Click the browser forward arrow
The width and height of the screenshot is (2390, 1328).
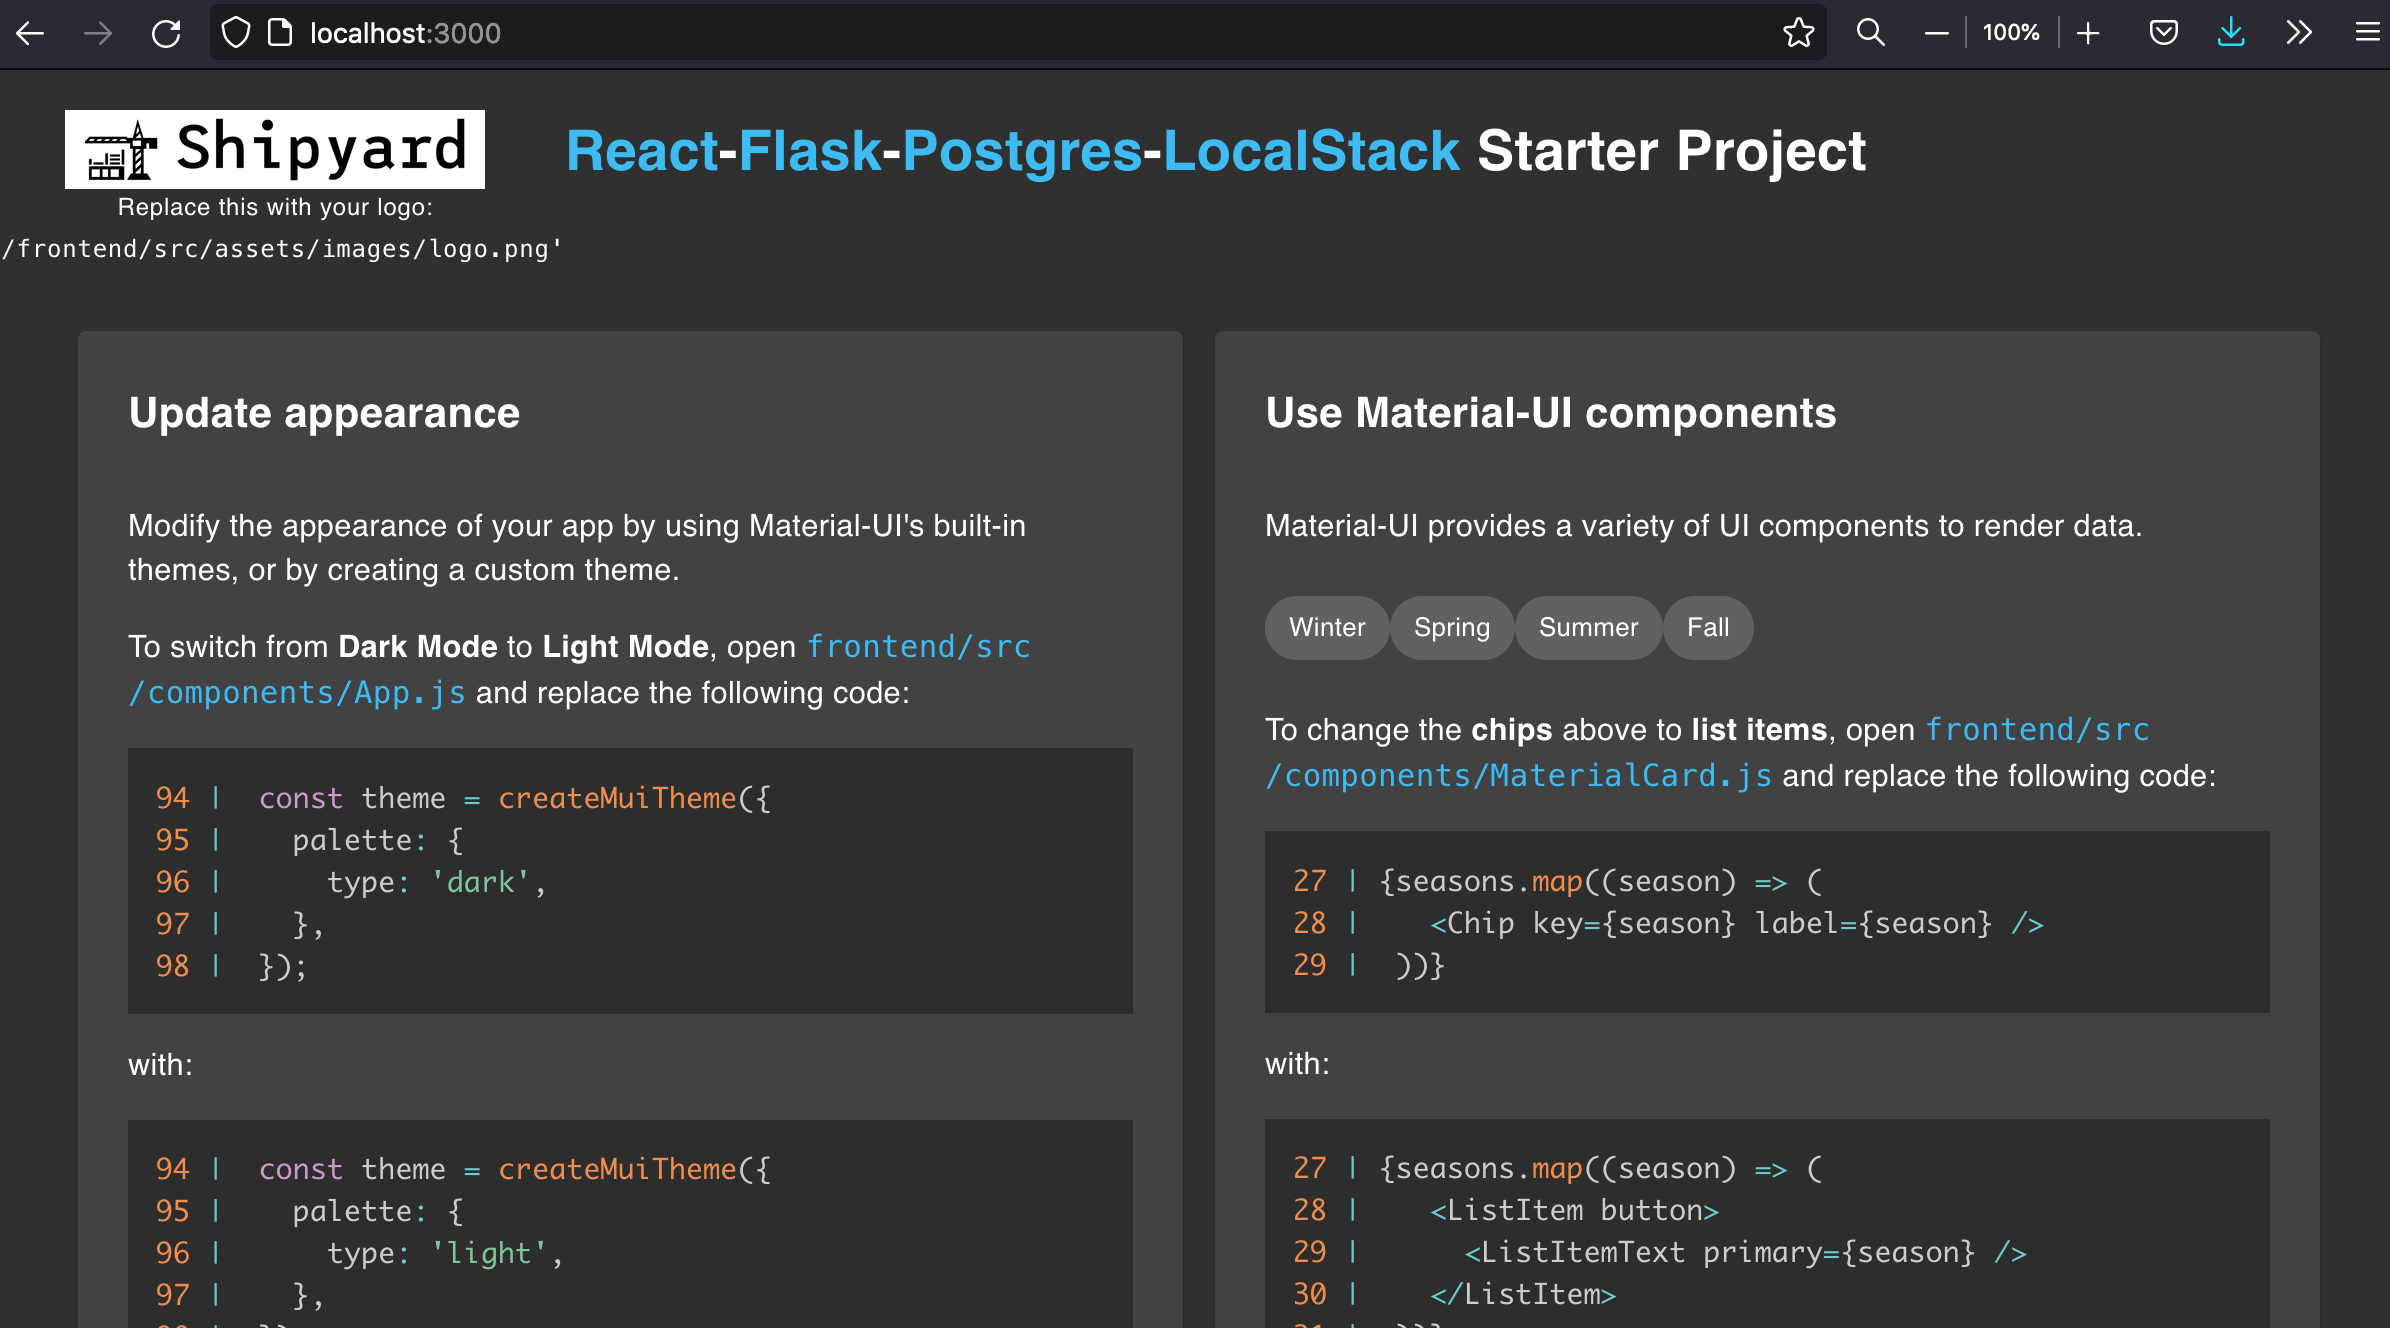coord(98,33)
